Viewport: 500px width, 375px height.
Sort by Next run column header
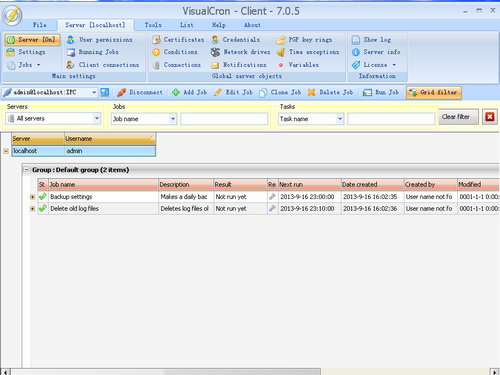click(x=309, y=184)
